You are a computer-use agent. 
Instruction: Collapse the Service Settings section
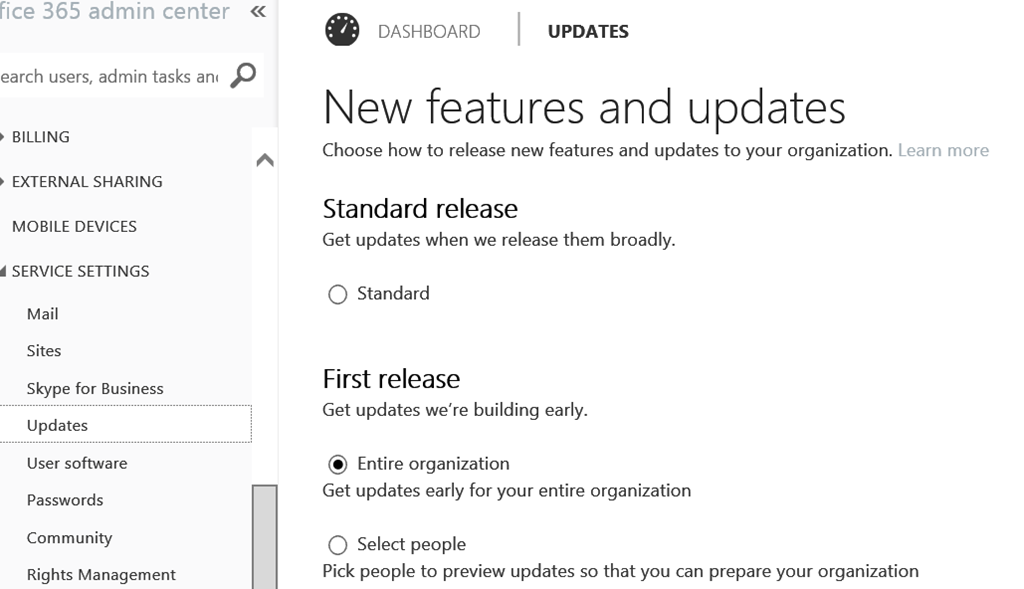tap(80, 271)
